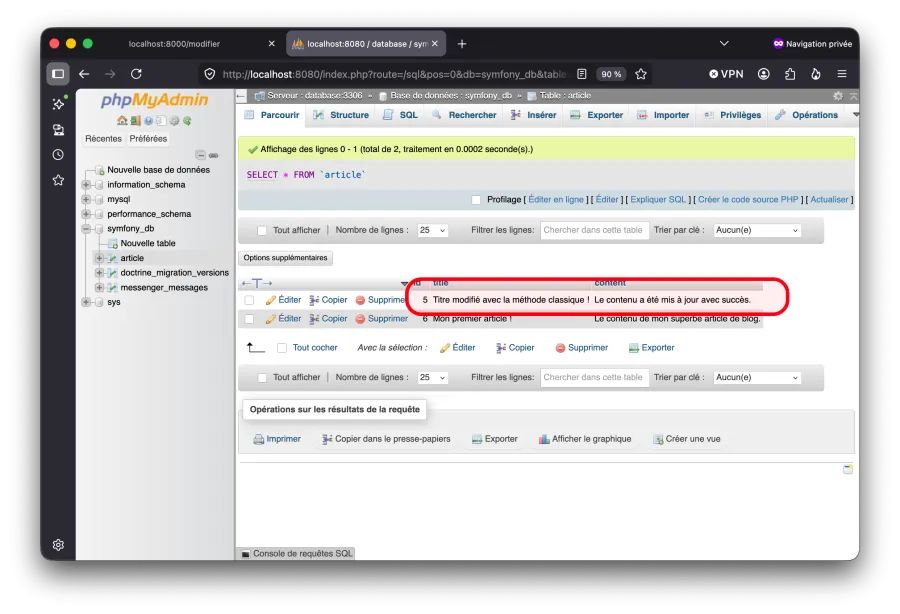Switch to the Rechercher tab
This screenshot has height=614, width=900.
pyautogui.click(x=464, y=115)
